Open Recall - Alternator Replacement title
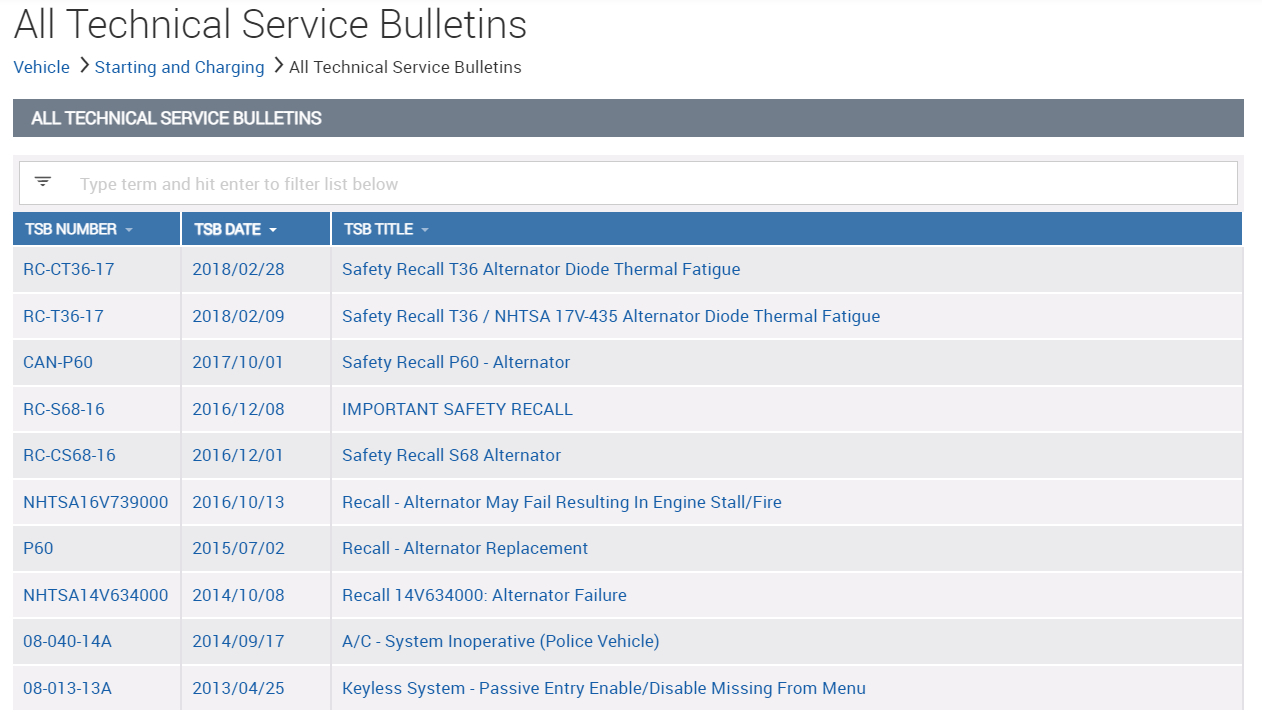 coord(465,548)
